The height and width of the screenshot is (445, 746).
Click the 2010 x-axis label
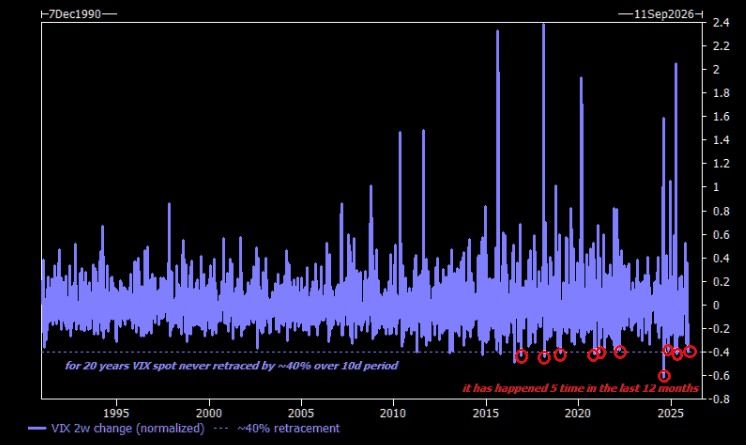pyautogui.click(x=393, y=413)
